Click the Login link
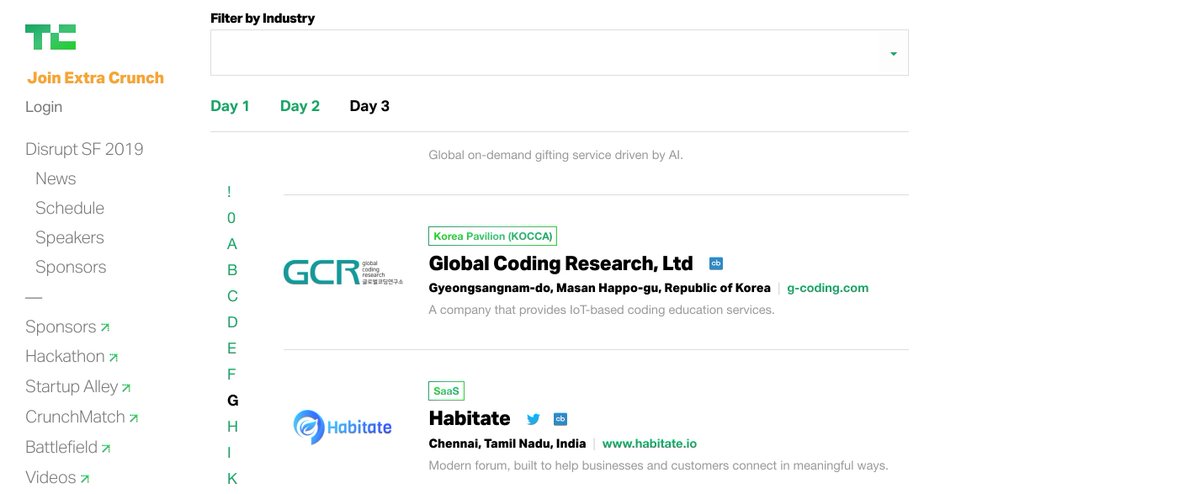Screen dimensions: 1200x494 click(44, 107)
